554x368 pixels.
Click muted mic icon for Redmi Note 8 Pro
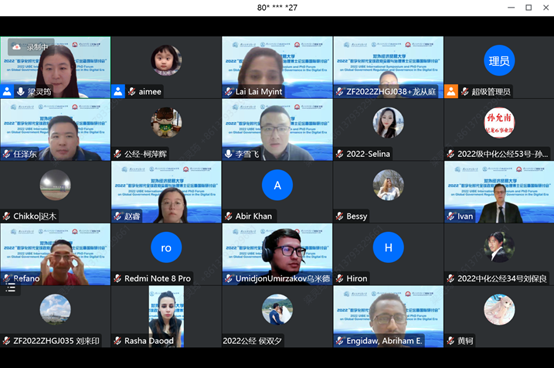118,279
